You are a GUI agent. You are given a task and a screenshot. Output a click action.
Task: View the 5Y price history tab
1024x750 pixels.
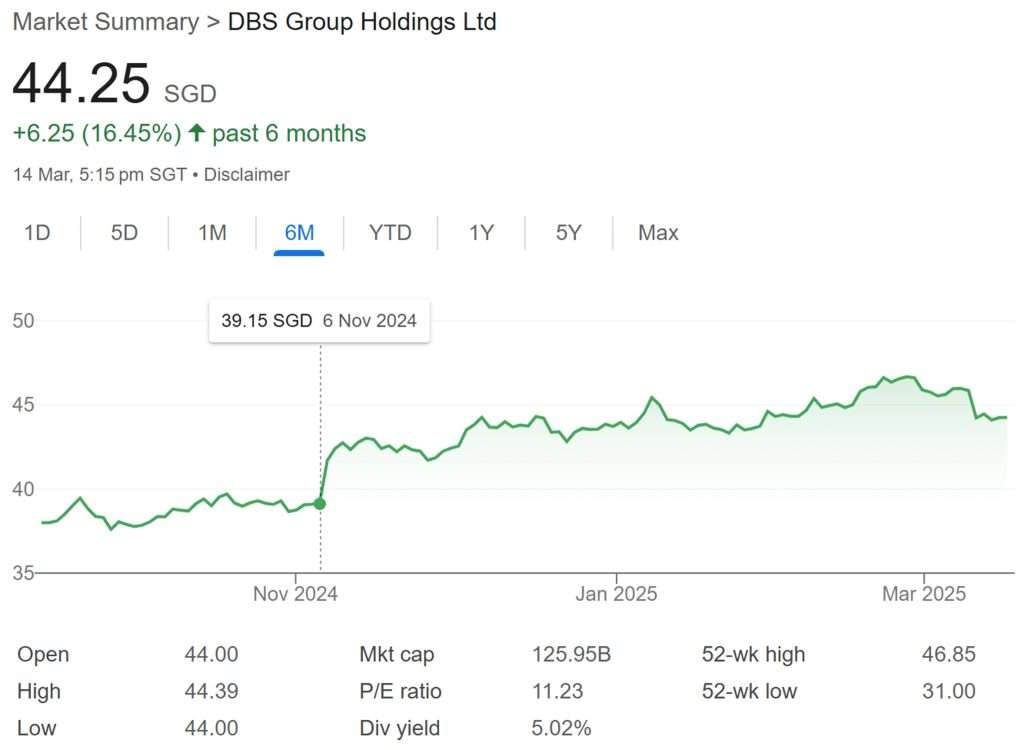[568, 233]
